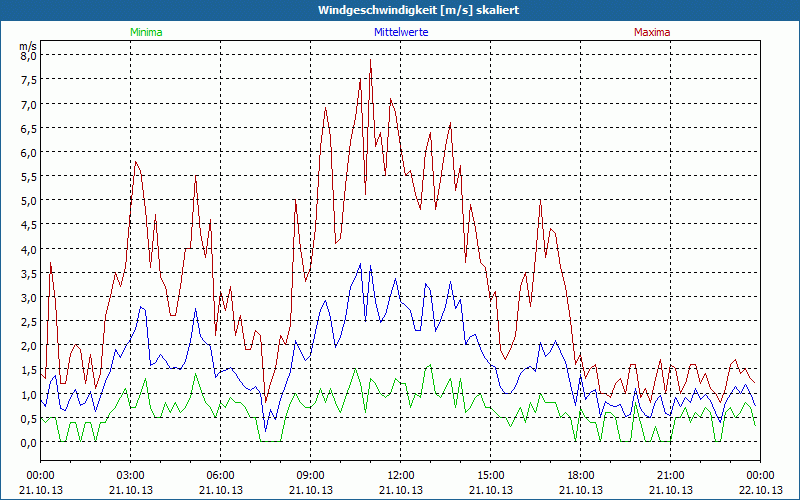
Task: Select the red 'Maxima' legend label
Action: click(652, 32)
